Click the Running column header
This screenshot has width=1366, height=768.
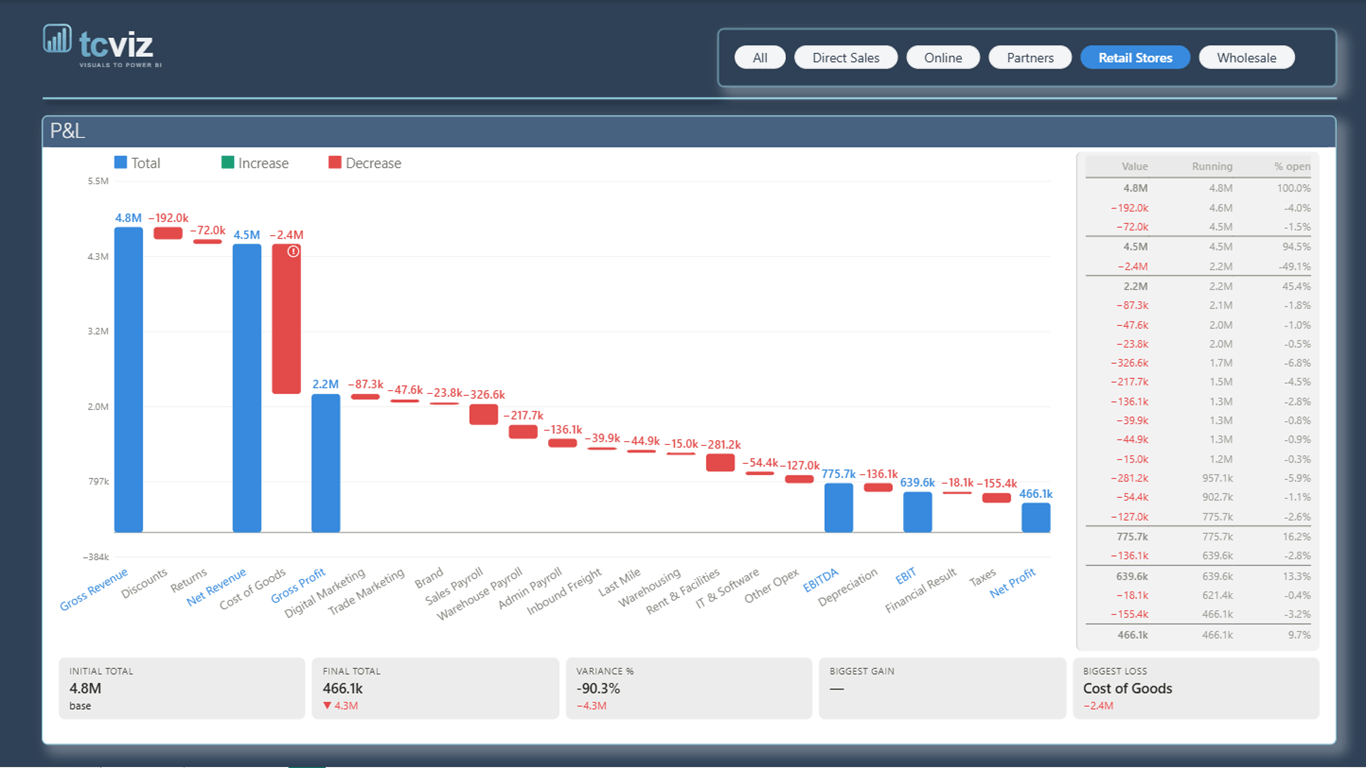pyautogui.click(x=1212, y=167)
